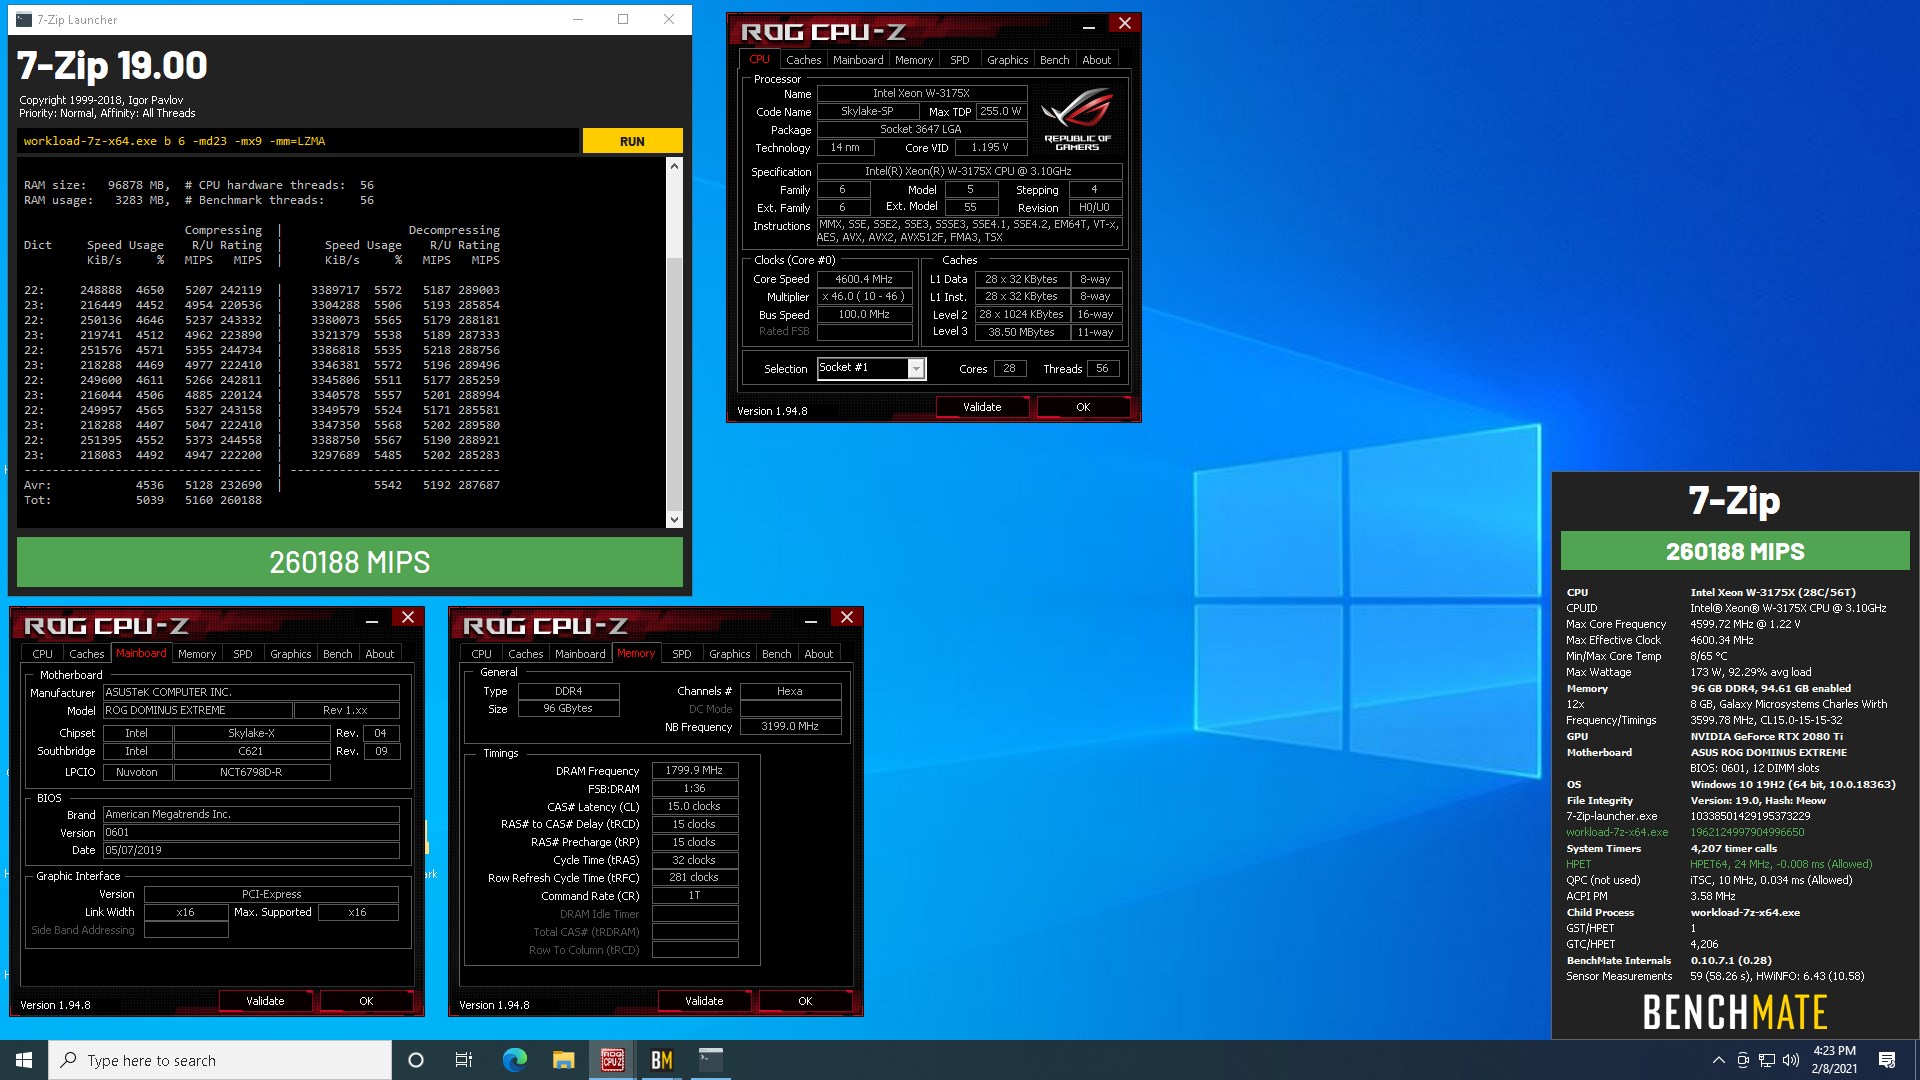Click 7-Zip Launcher title icon
The width and height of the screenshot is (1920, 1080).
[x=24, y=19]
